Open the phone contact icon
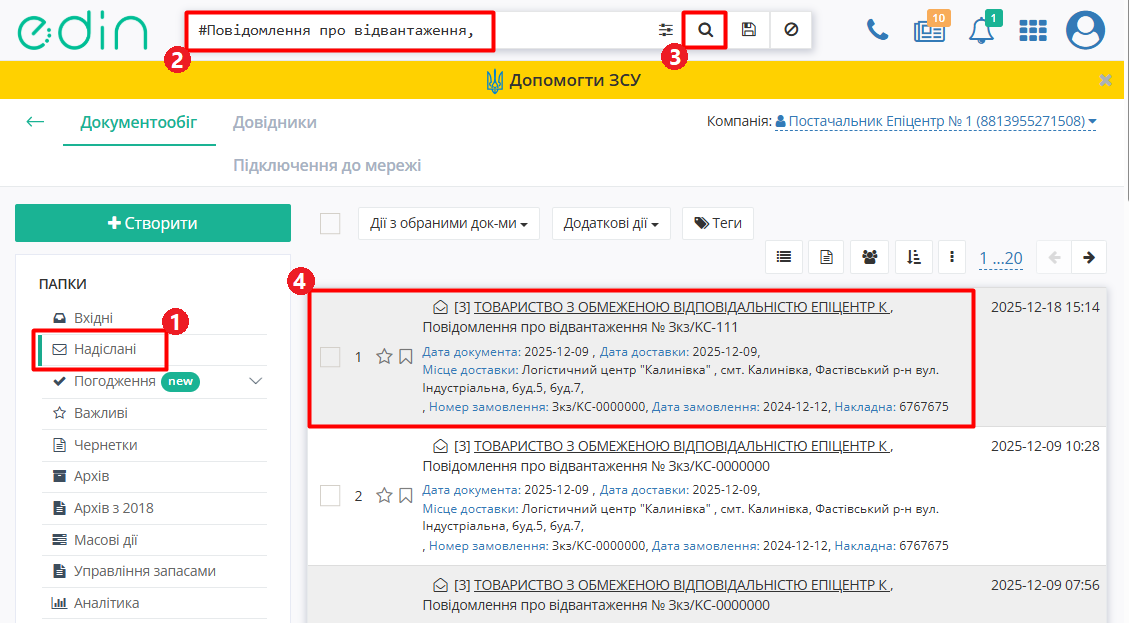Viewport: 1129px width, 623px height. (x=877, y=31)
